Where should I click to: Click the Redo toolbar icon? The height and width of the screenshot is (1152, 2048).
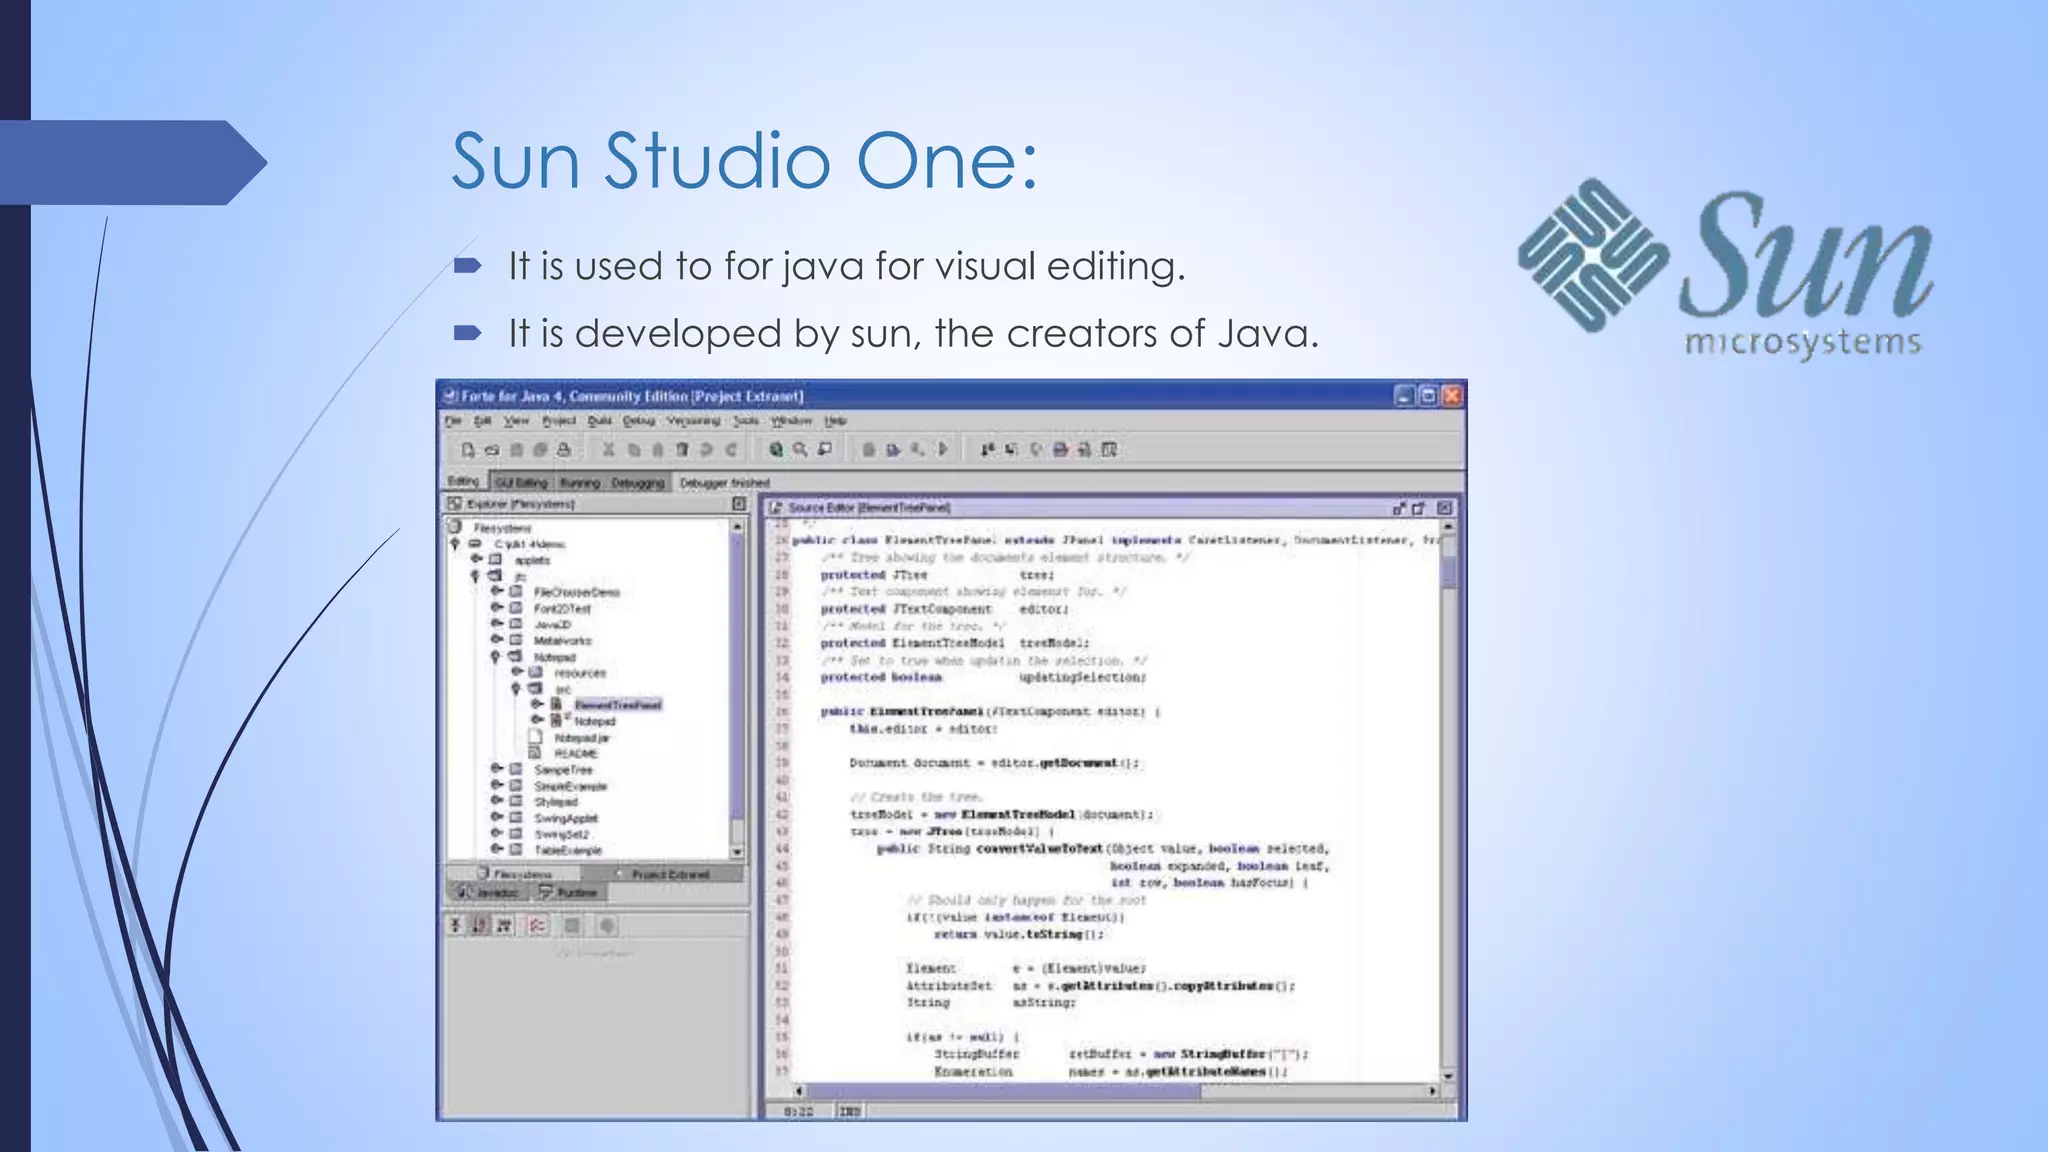[731, 450]
